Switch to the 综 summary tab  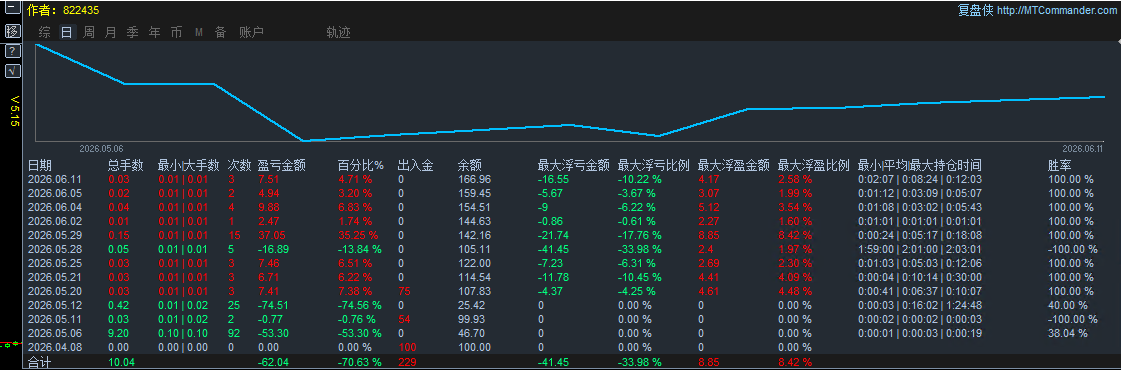[44, 32]
